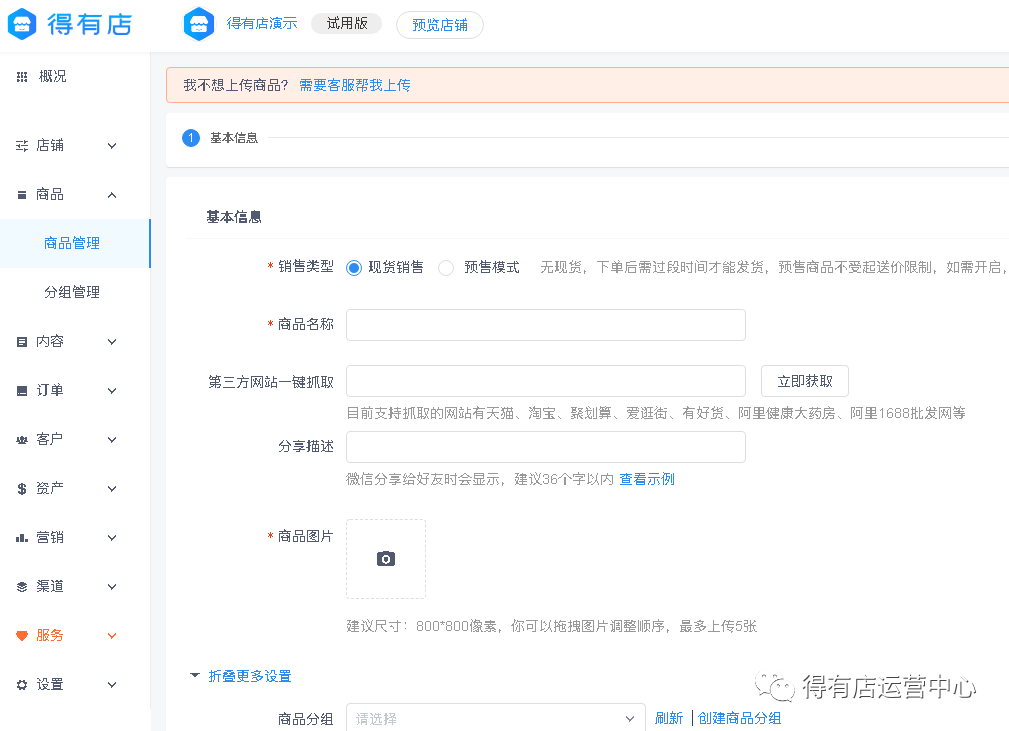Screen dimensions: 1009x731
Task: Click the 商品名称 input field
Action: pyautogui.click(x=545, y=325)
